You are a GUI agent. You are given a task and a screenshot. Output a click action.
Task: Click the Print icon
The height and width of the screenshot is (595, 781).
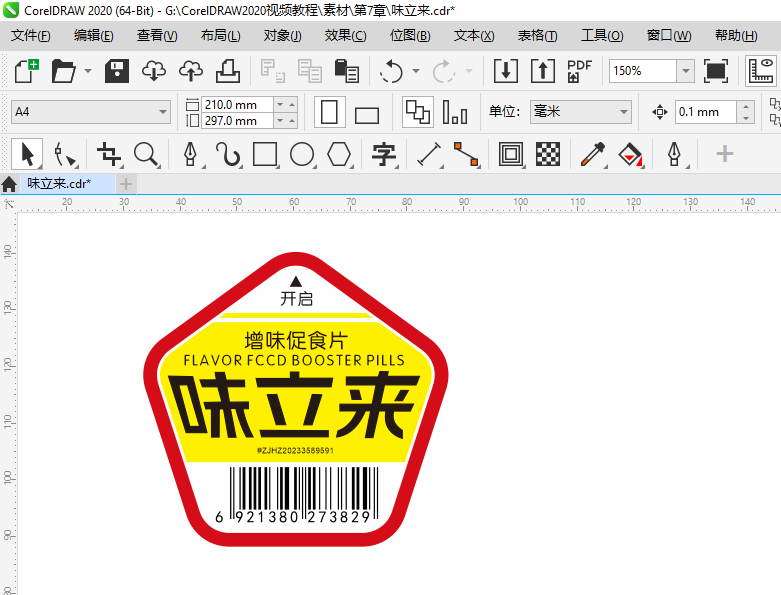[x=228, y=71]
